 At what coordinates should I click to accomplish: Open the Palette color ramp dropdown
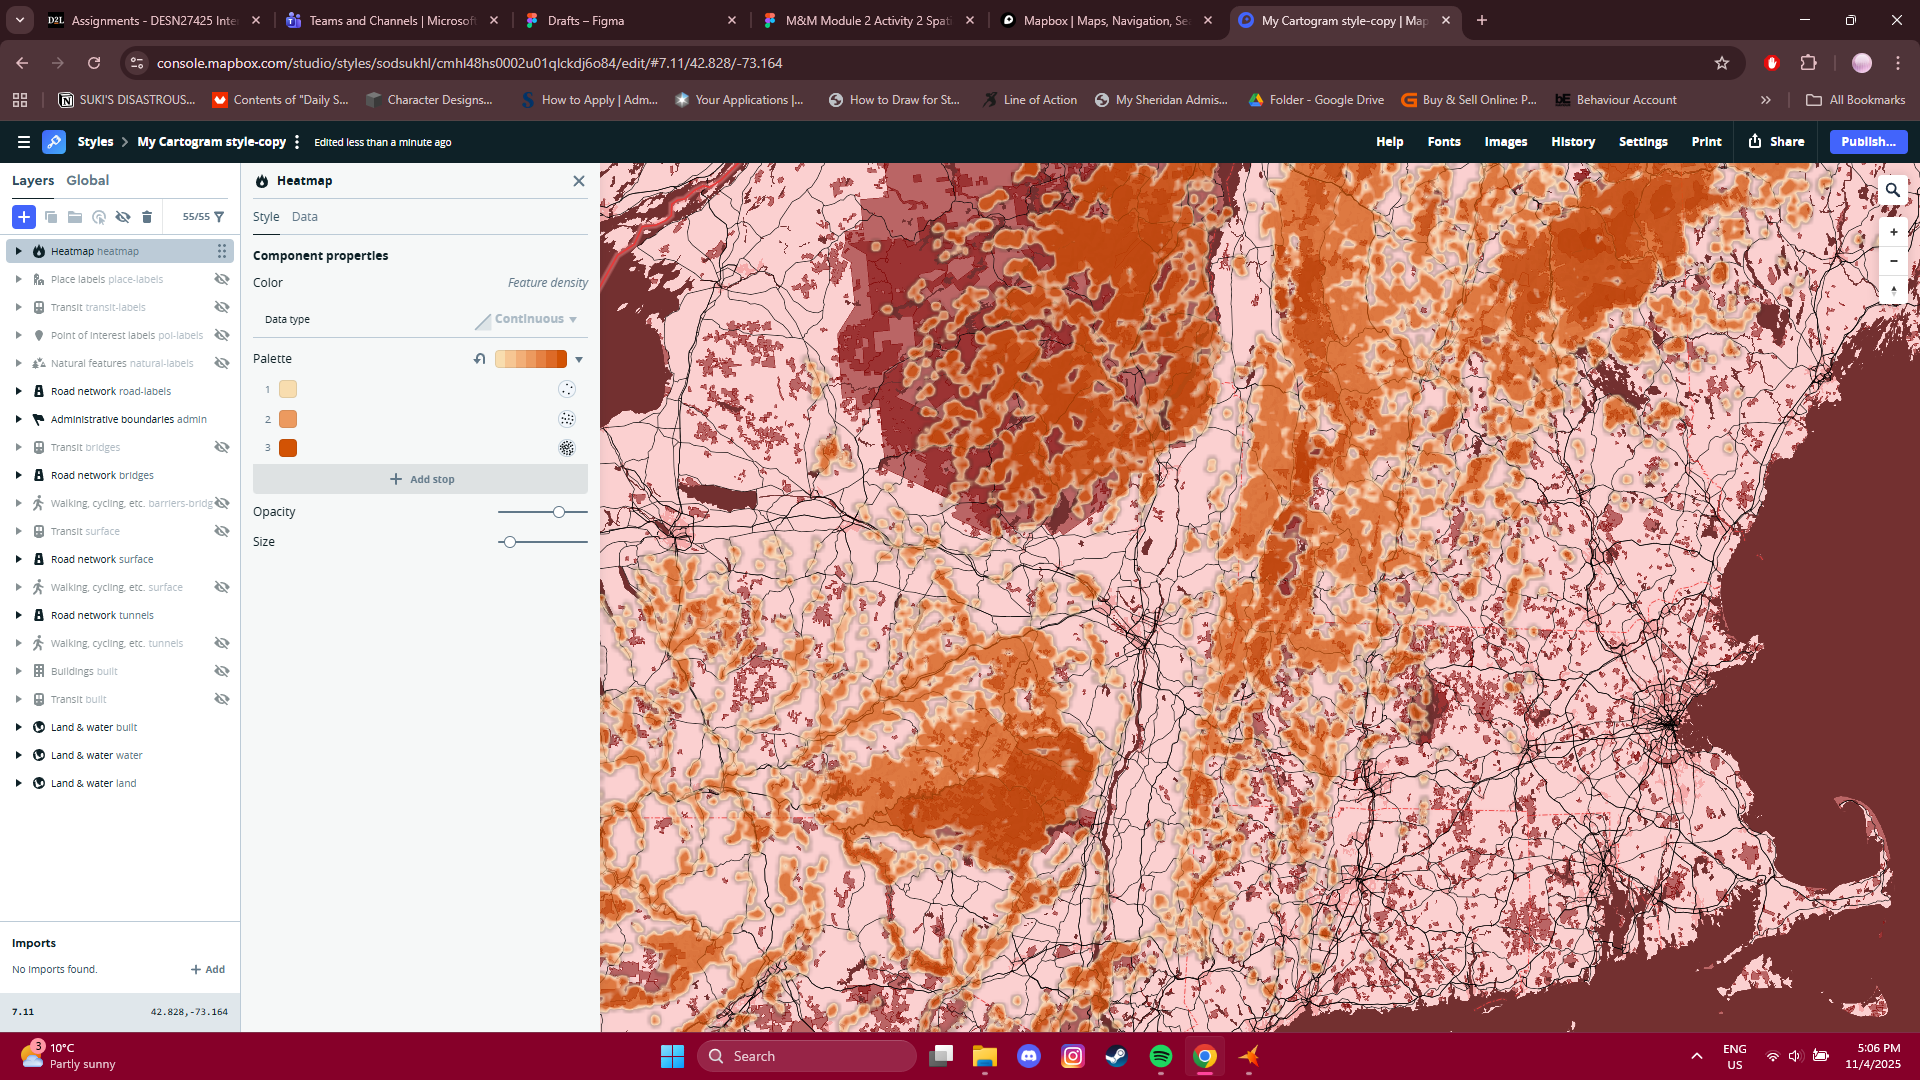click(579, 358)
